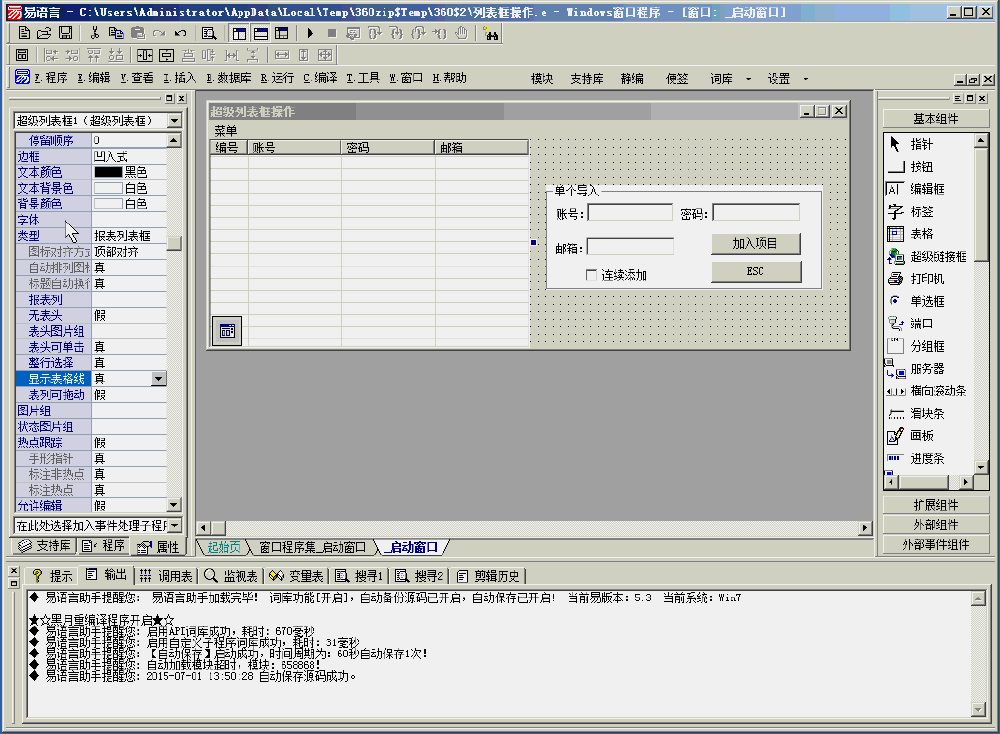Click the 账号 input field

tap(630, 213)
